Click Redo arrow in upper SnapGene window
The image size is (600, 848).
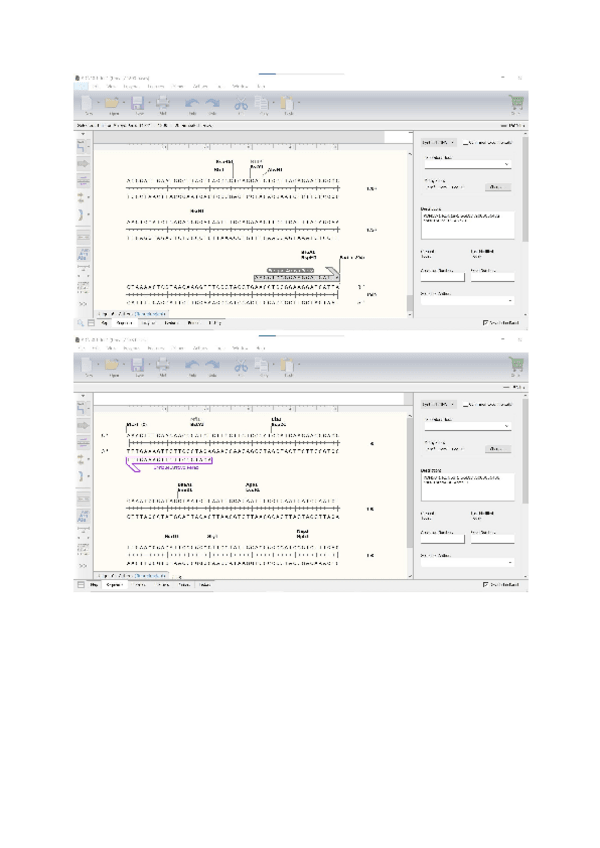[x=213, y=103]
